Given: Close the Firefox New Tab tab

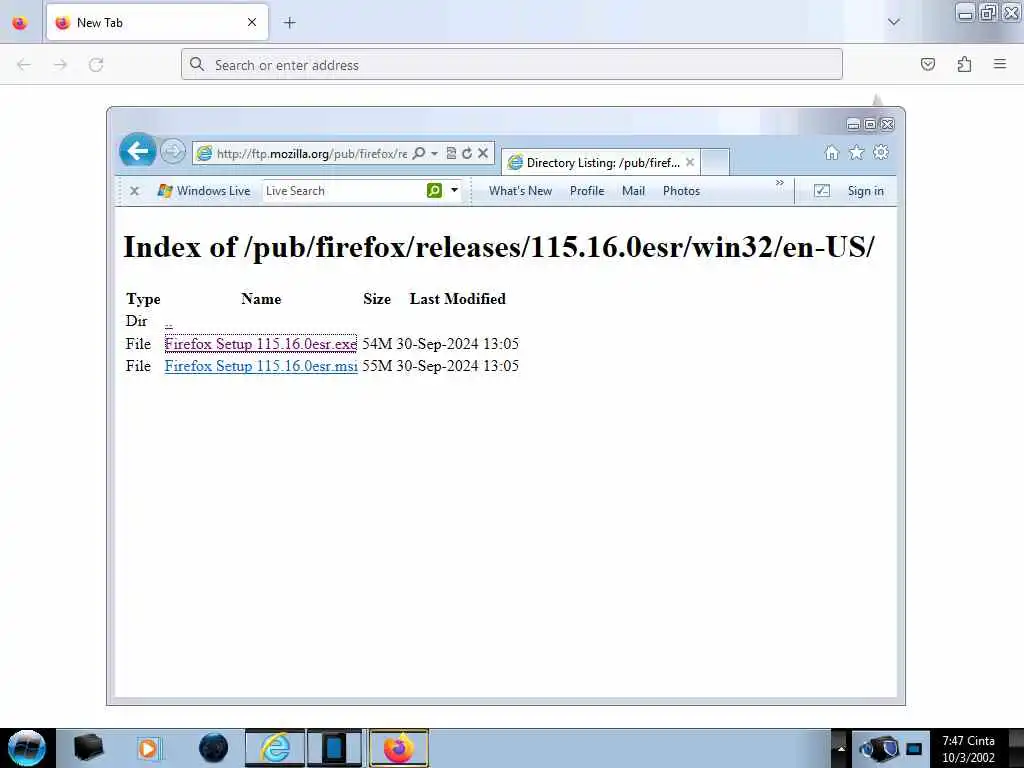Looking at the screenshot, I should [252, 22].
